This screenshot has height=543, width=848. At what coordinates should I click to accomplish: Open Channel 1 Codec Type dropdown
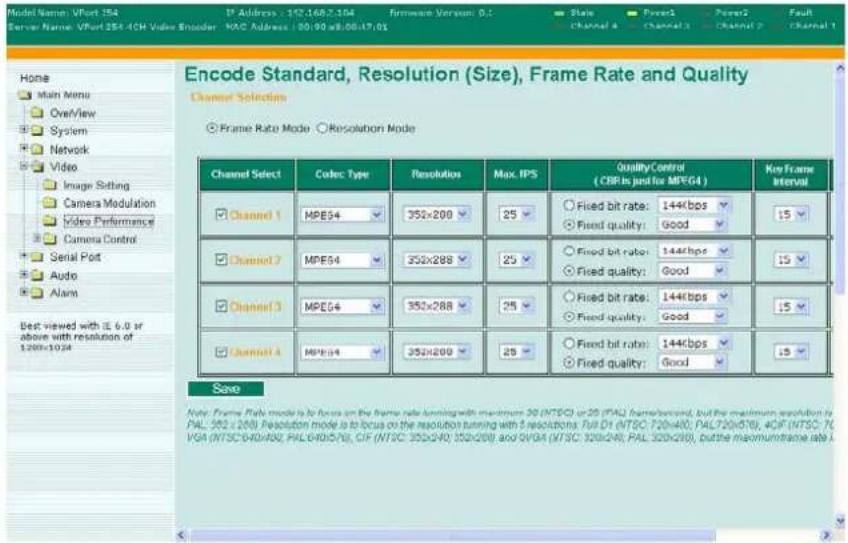pyautogui.click(x=342, y=215)
